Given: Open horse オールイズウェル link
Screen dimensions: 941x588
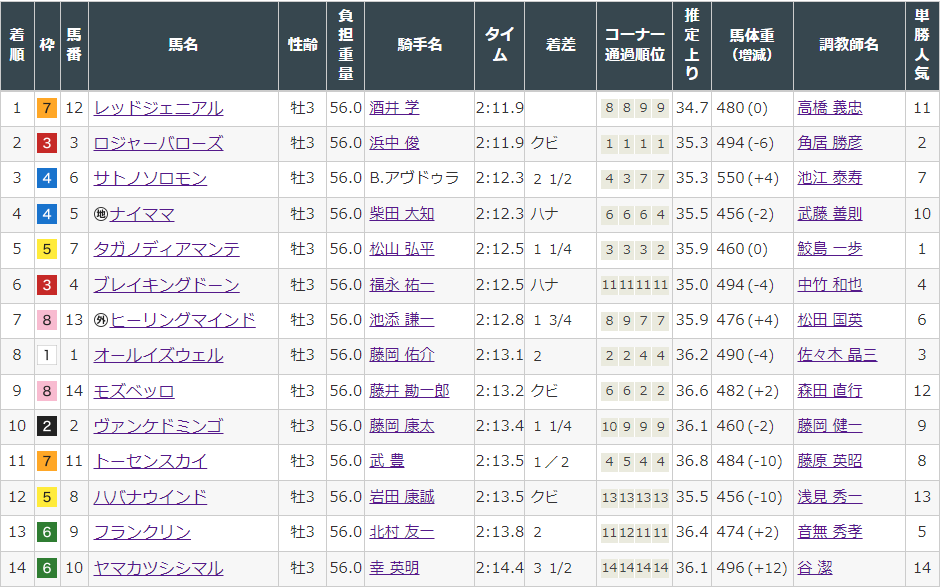Looking at the screenshot, I should coord(158,355).
